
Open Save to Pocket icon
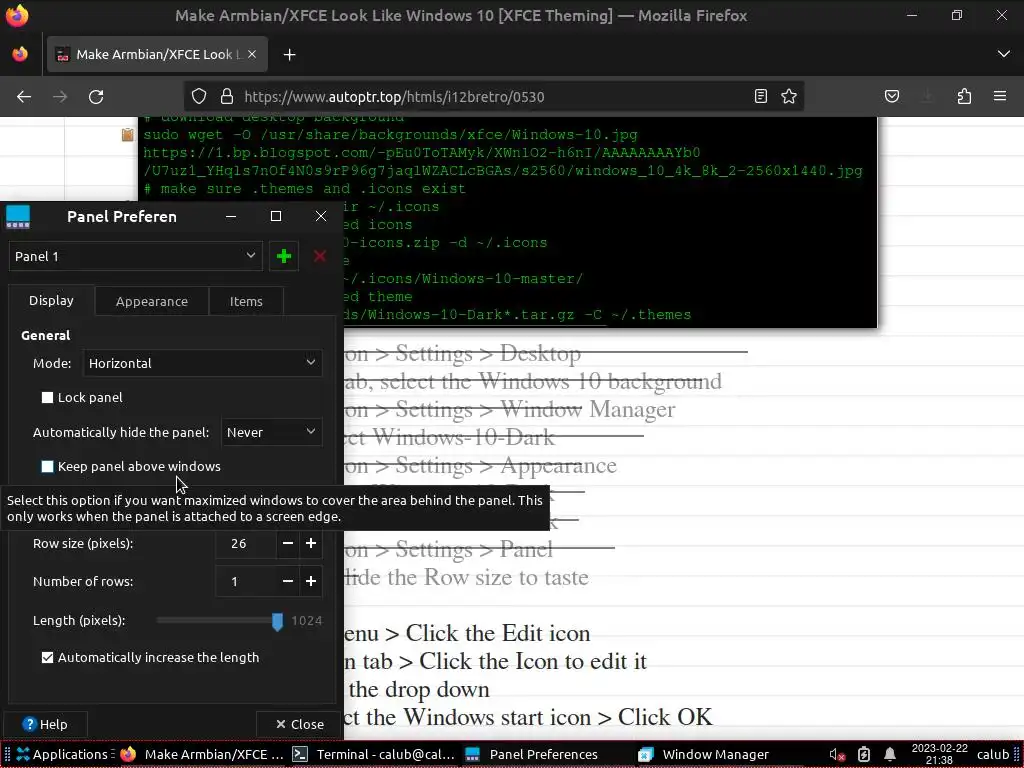[x=892, y=97]
